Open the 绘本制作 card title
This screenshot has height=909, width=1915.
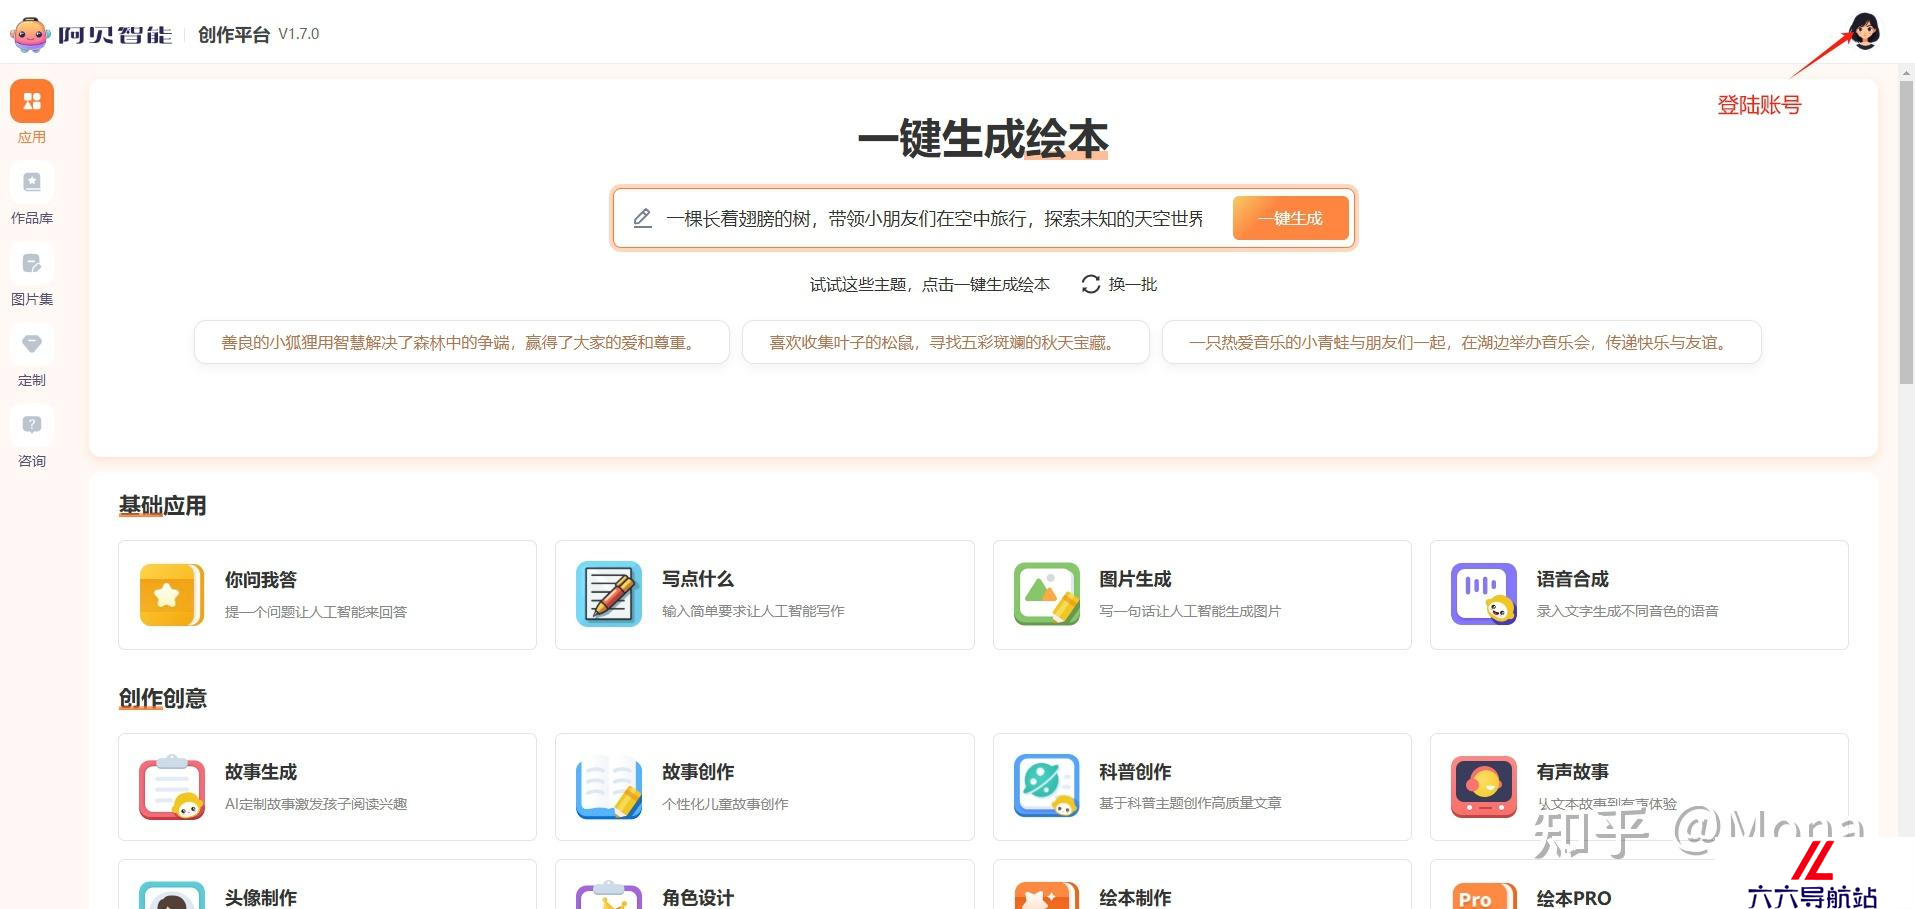[1135, 898]
